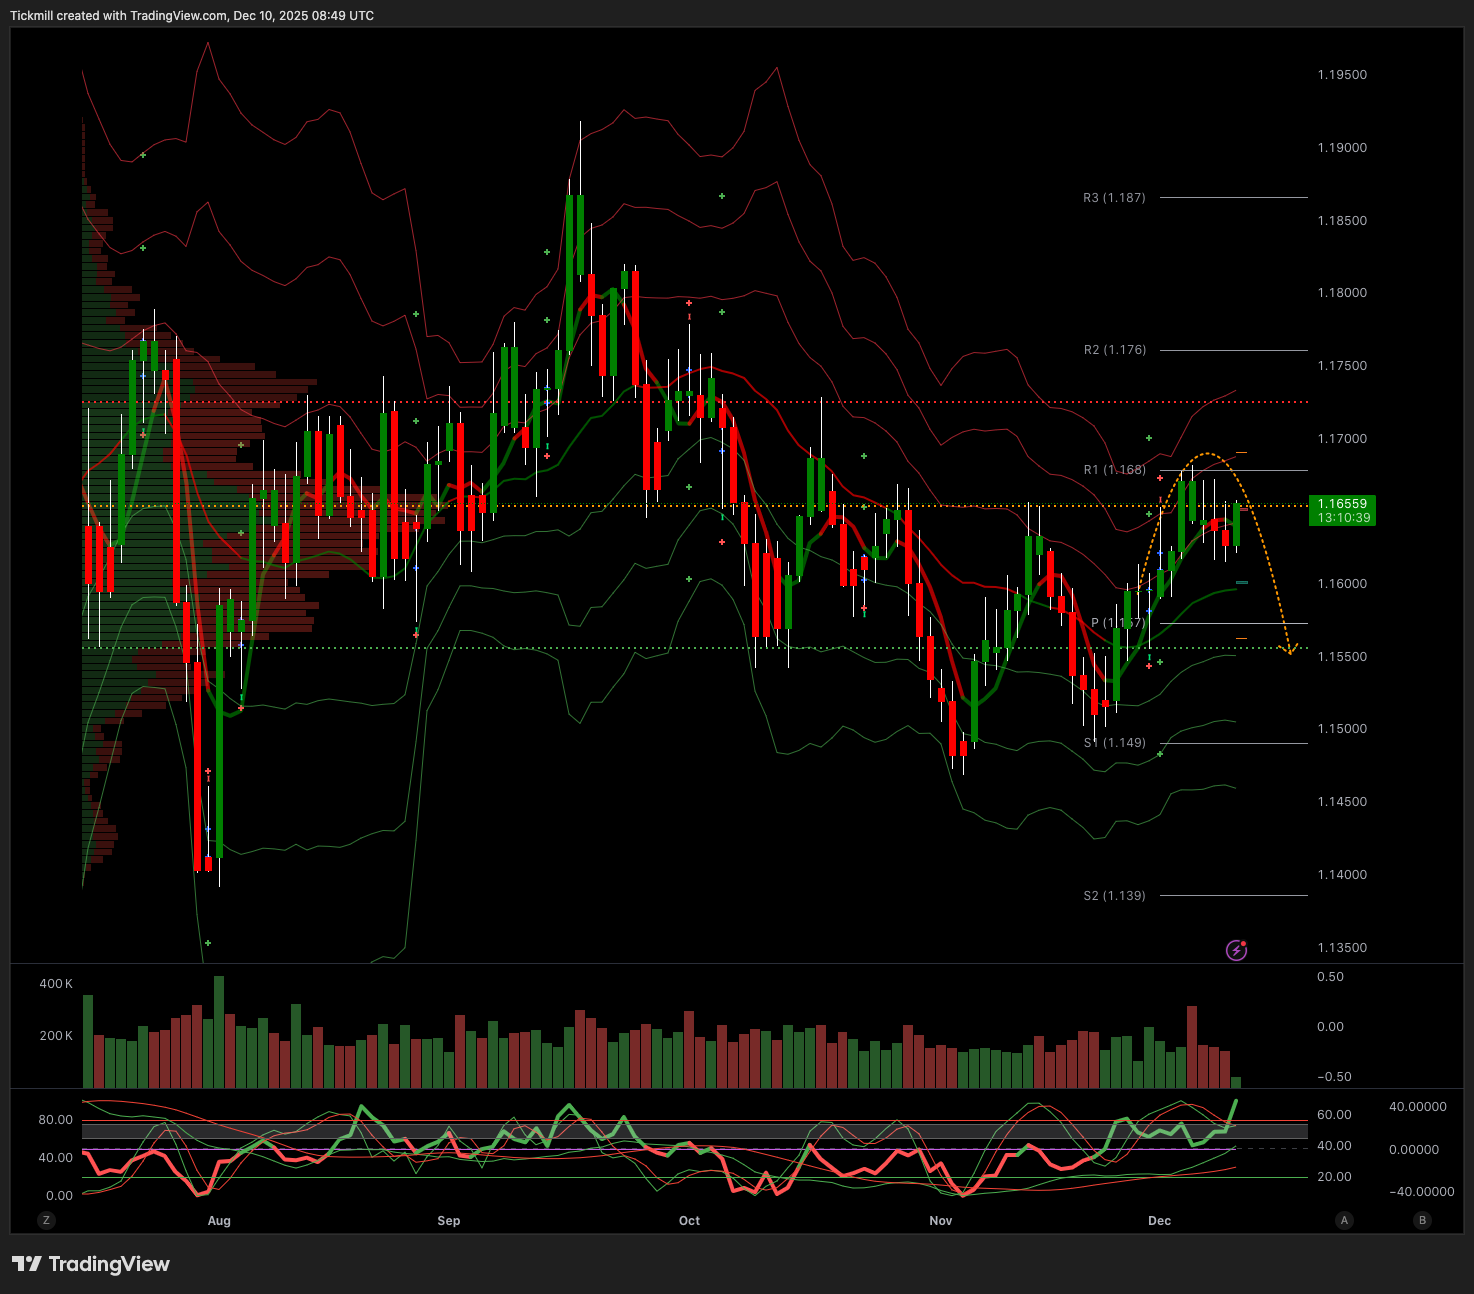Toggle the B scale button

[x=1422, y=1220]
